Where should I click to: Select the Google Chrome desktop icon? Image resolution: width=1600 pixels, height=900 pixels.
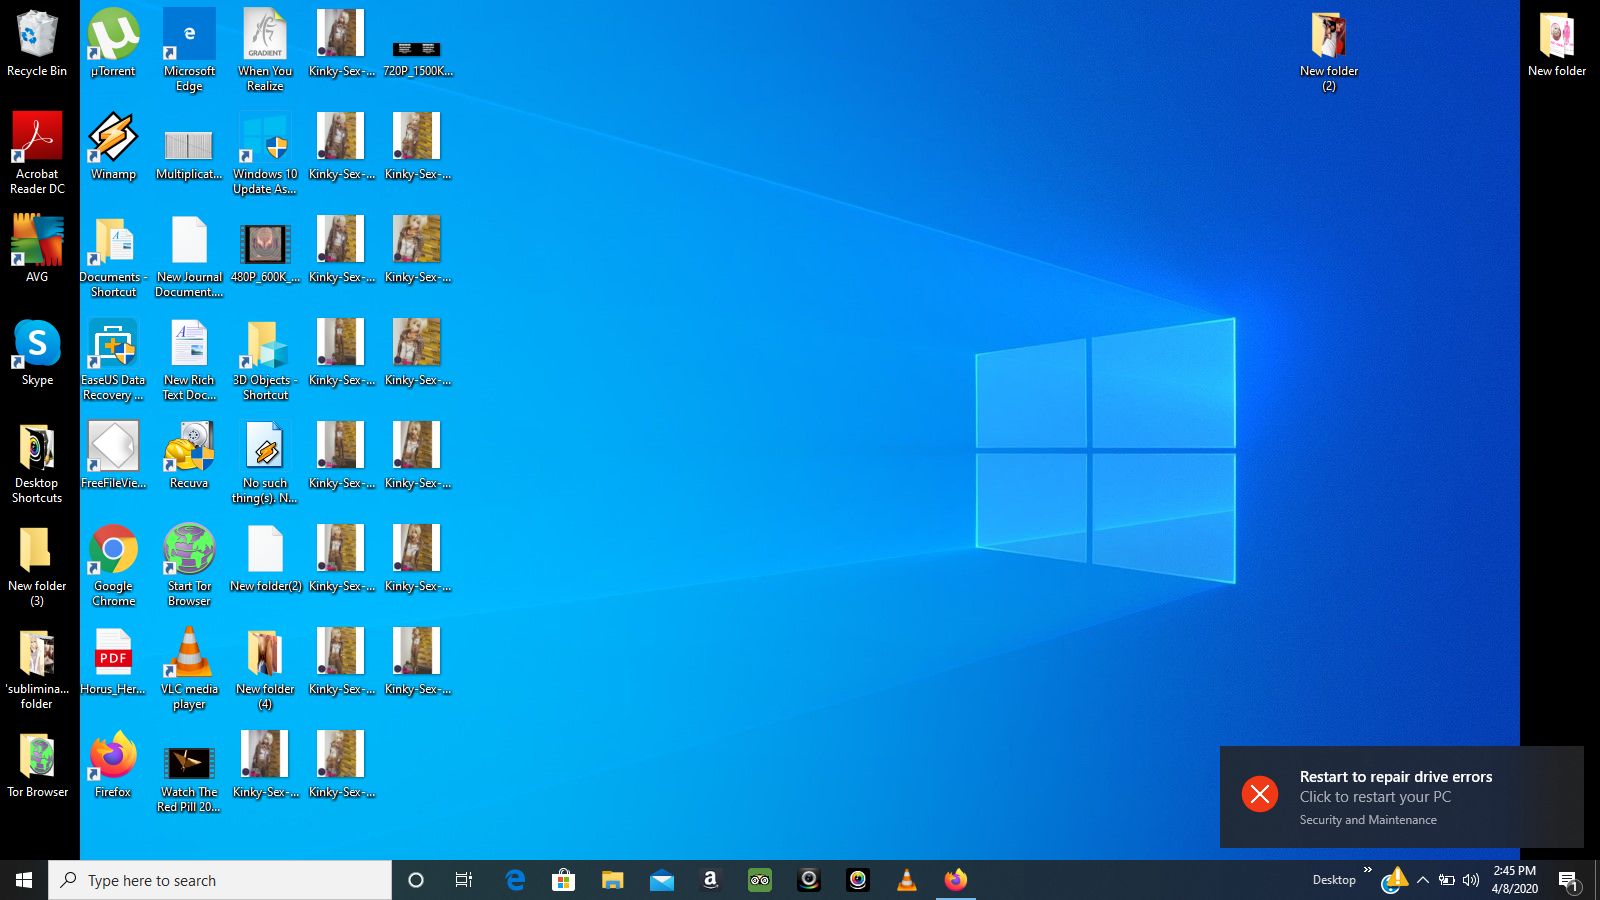tap(113, 565)
